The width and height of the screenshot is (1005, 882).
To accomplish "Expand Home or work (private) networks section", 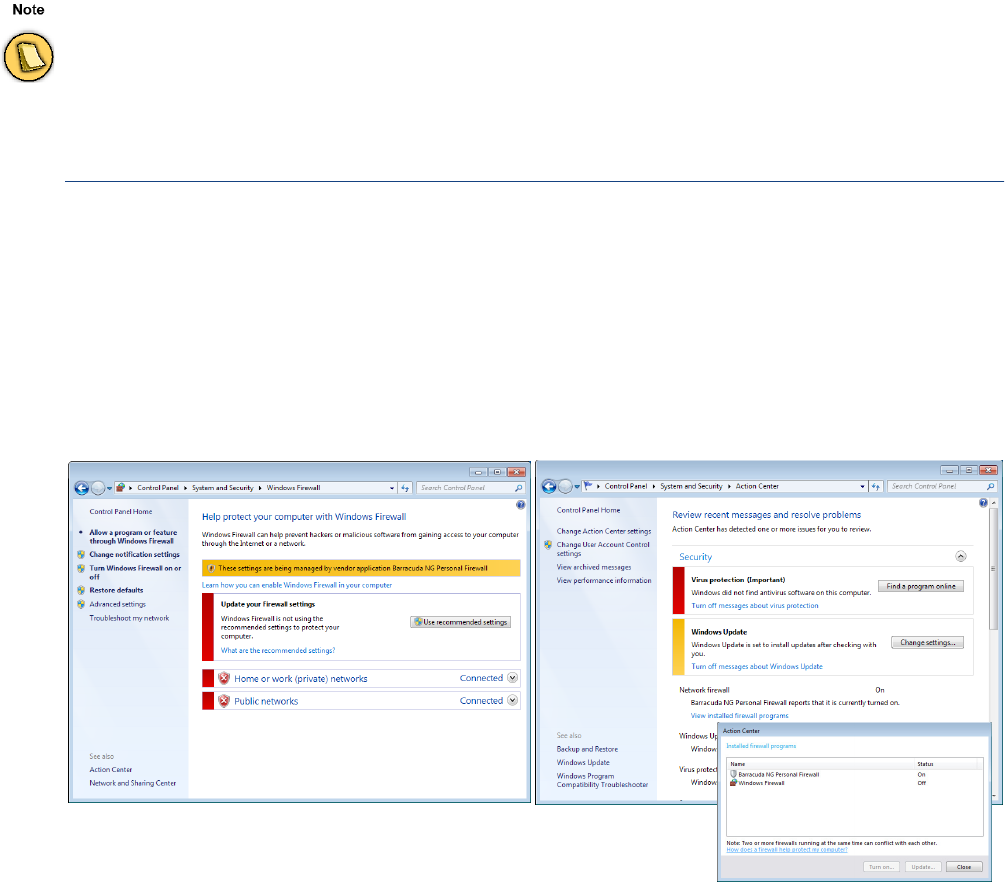I will click(x=512, y=678).
